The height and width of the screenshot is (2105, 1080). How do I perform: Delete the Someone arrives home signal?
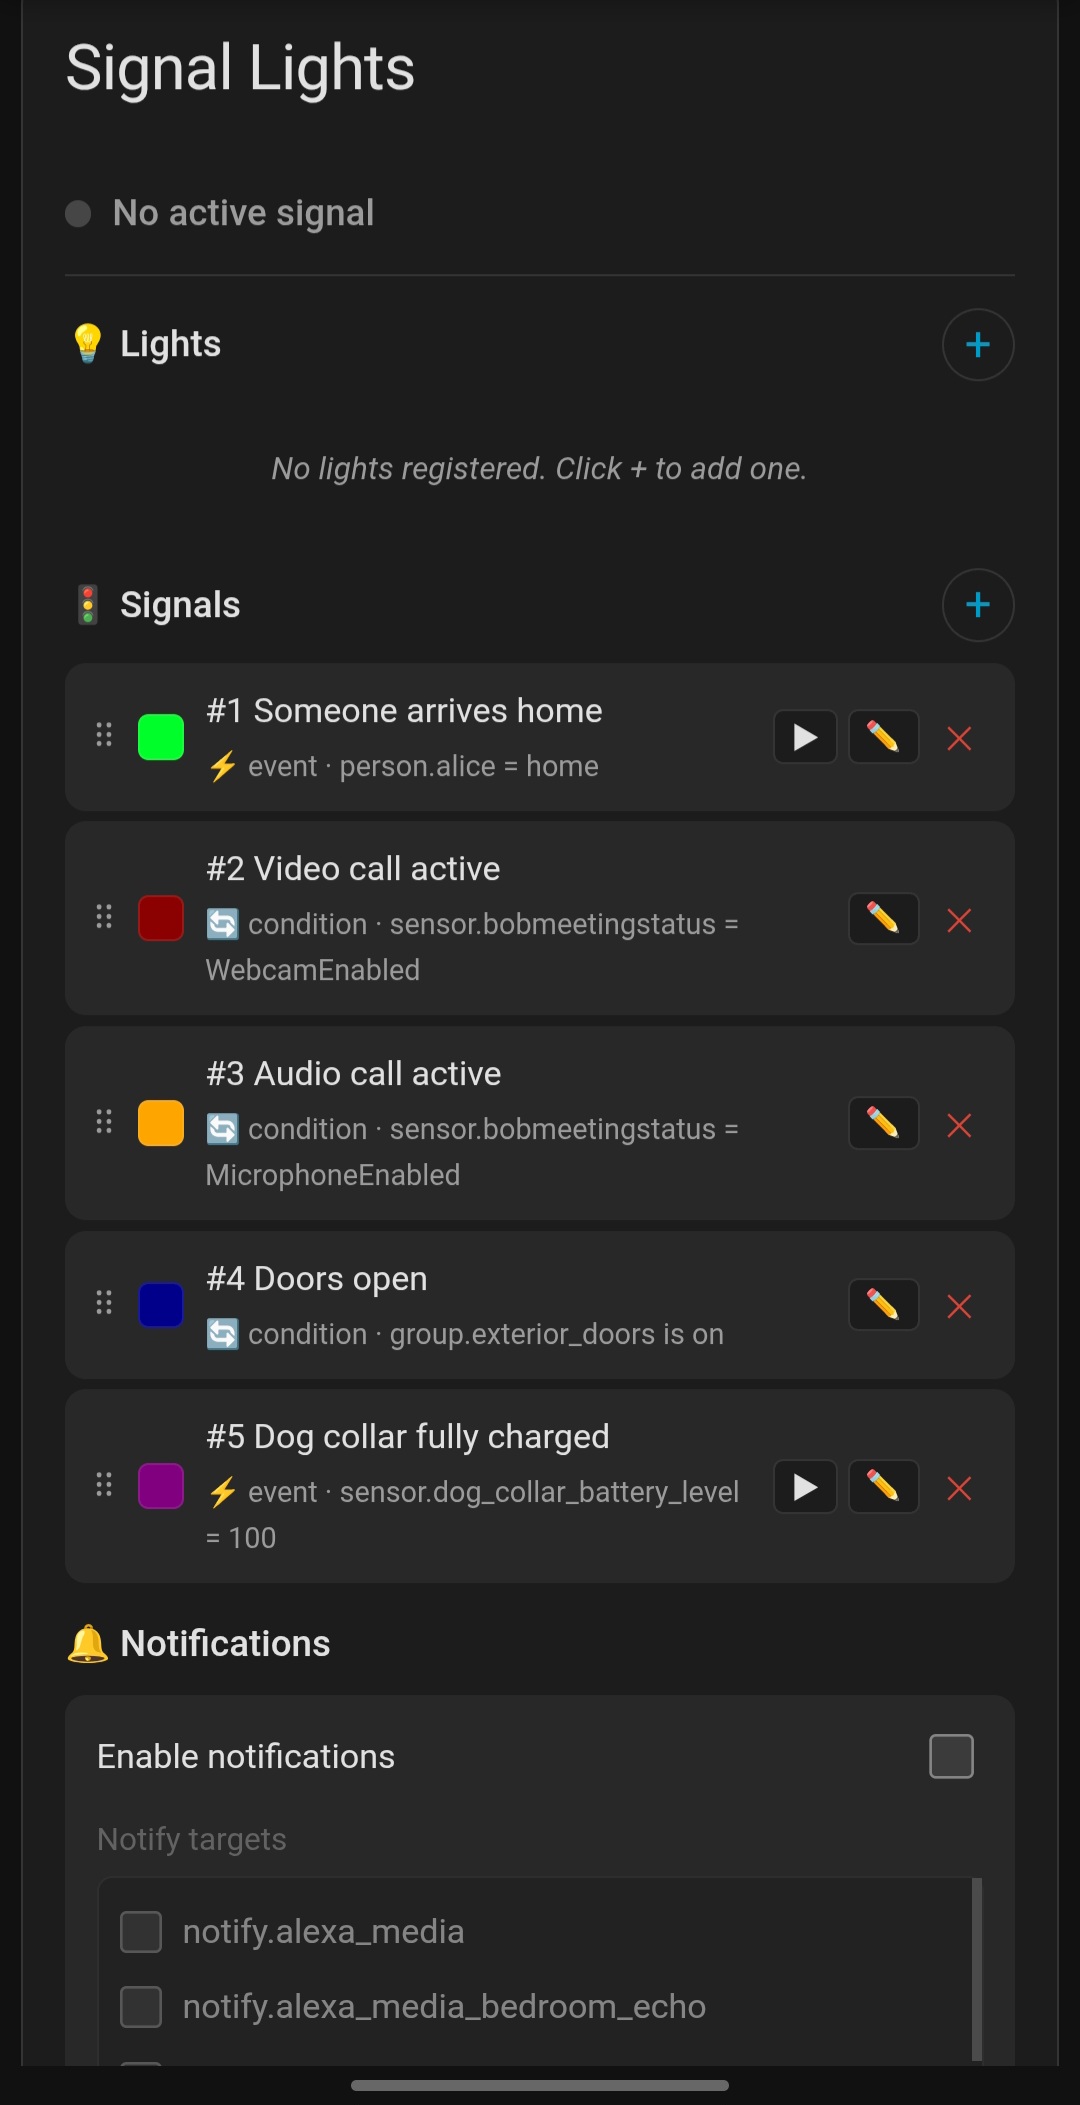(959, 739)
